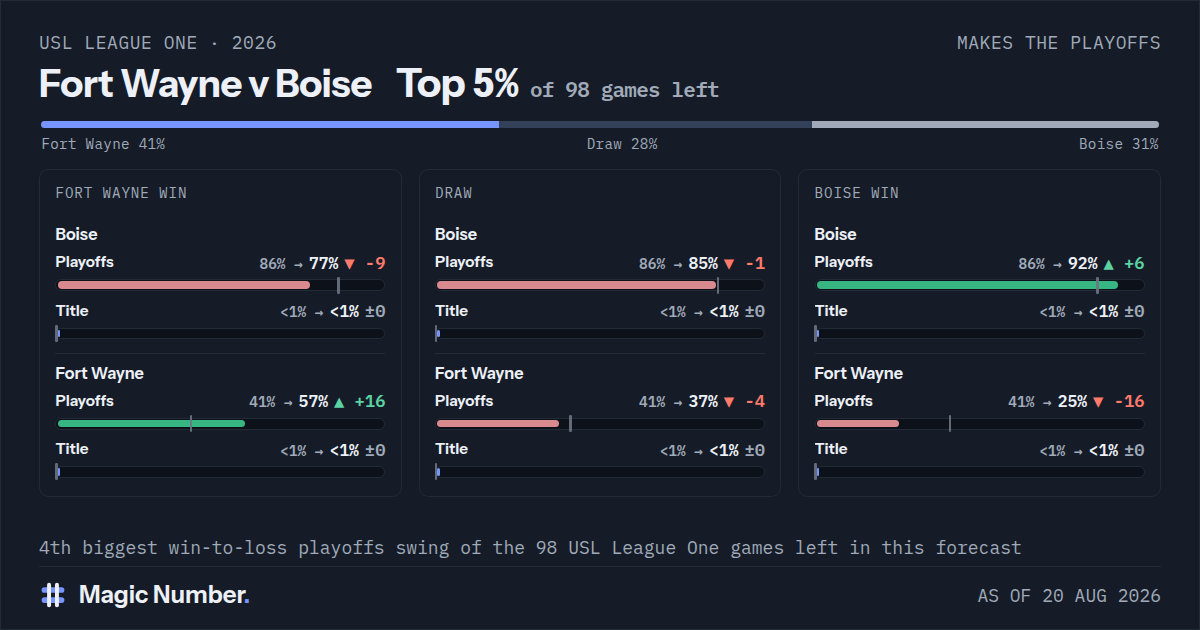Click the Fort Wayne 41% probability bar segment

click(x=270, y=125)
